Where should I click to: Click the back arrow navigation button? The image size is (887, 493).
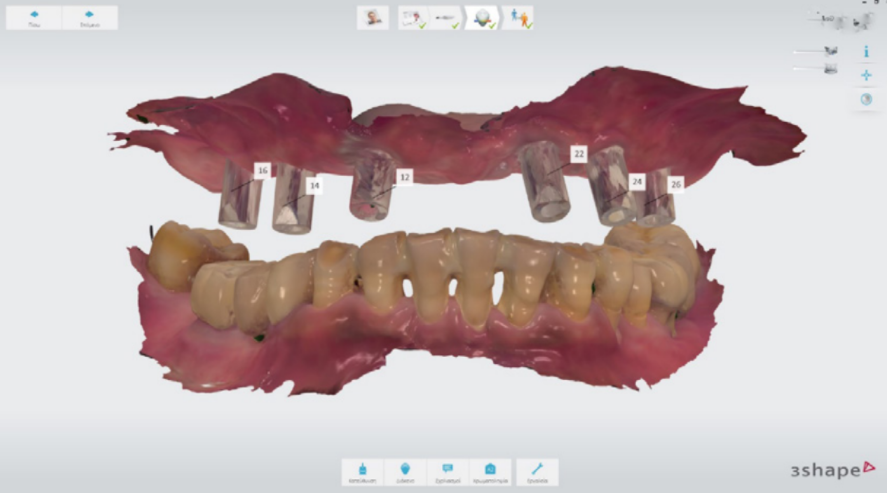(34, 17)
